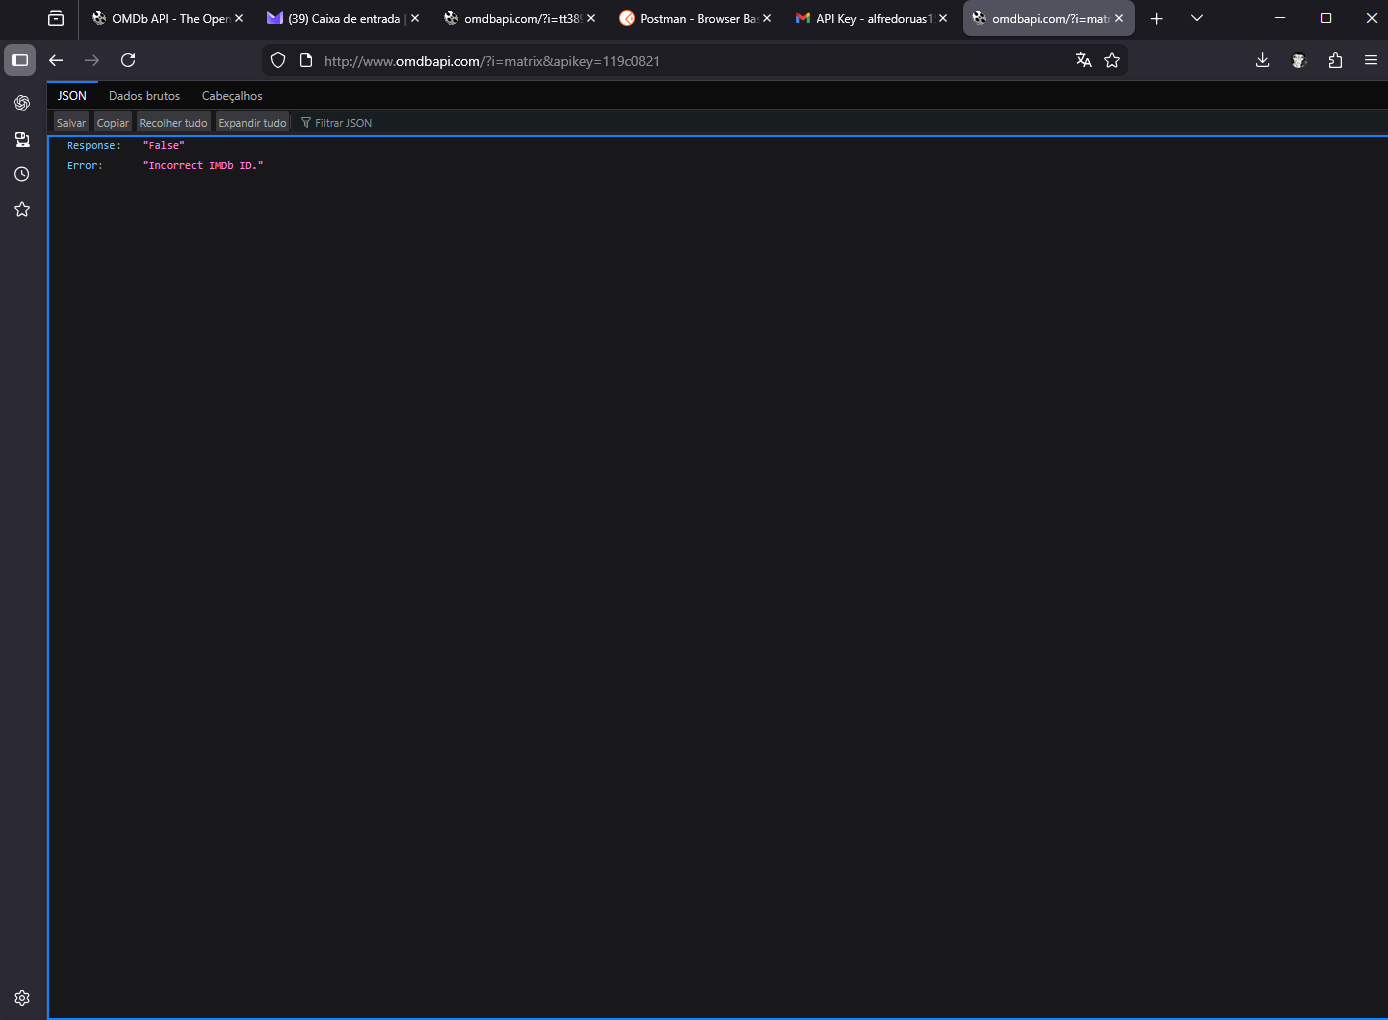Close the Postman - Browser tab

(x=767, y=18)
